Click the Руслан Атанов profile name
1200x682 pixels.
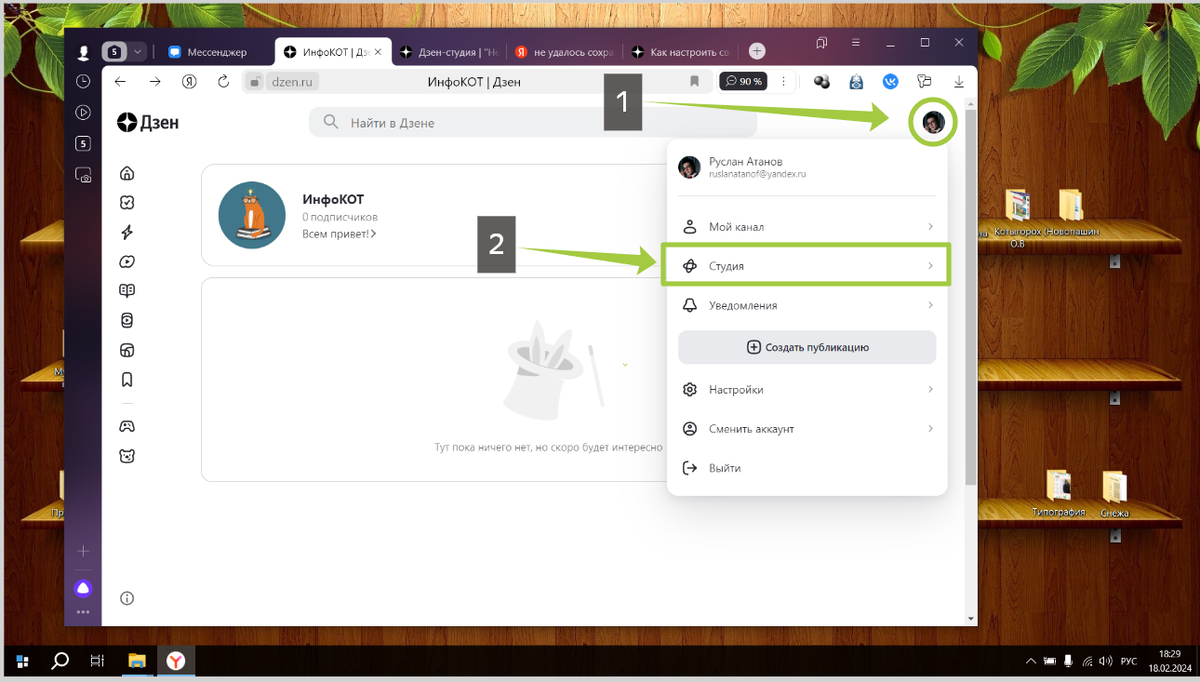coord(745,161)
